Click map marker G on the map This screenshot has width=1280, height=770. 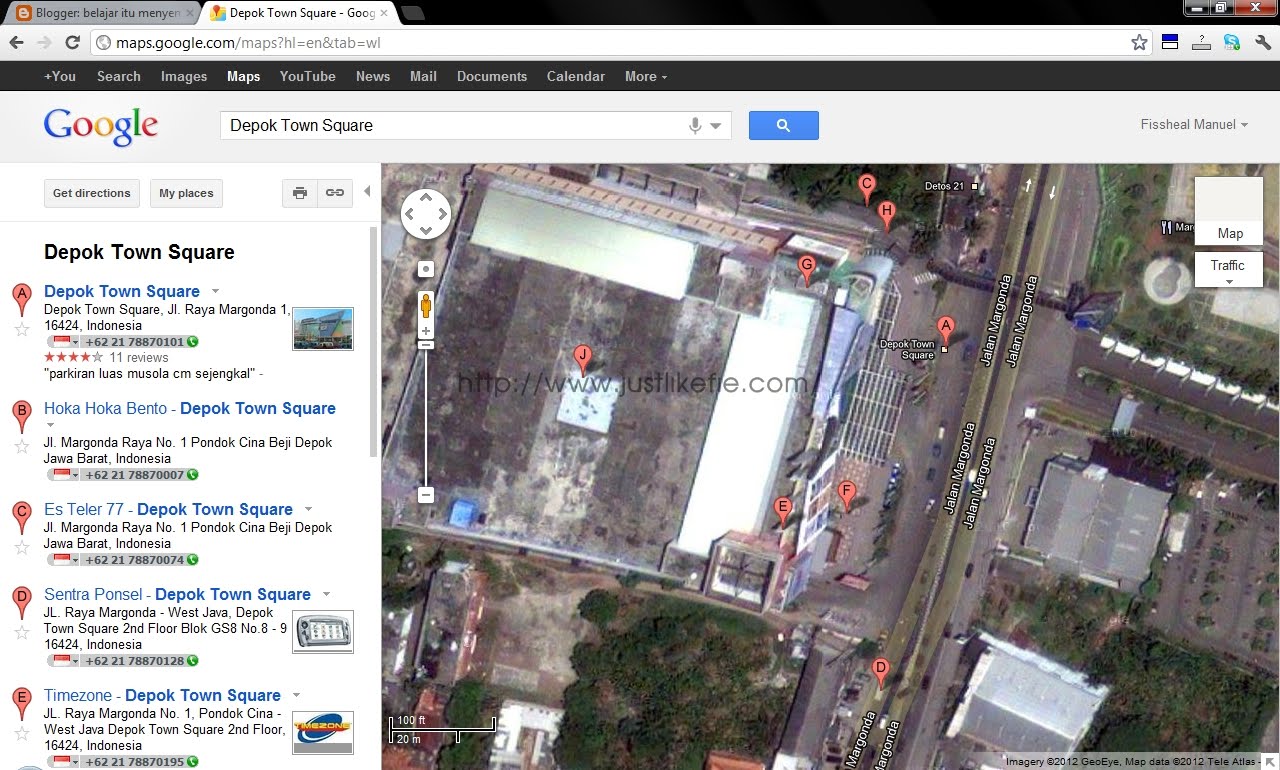click(807, 270)
